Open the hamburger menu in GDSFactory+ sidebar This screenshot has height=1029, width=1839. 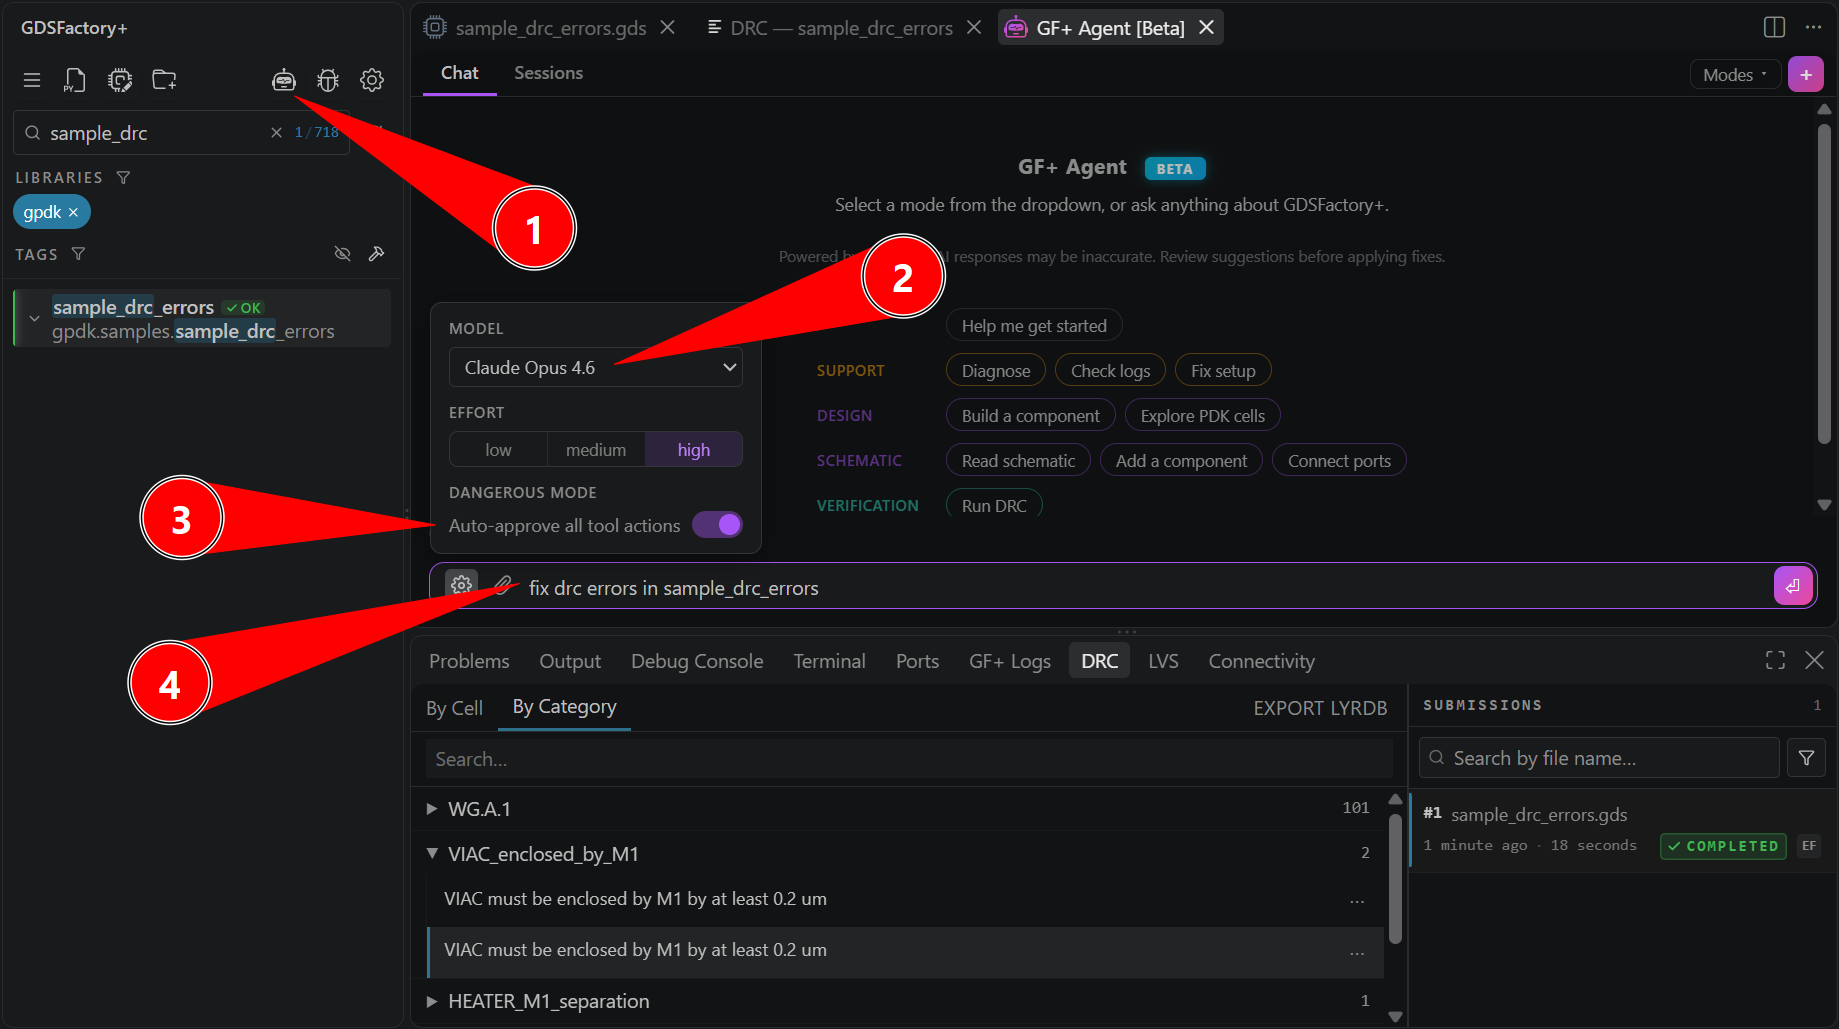[x=32, y=80]
